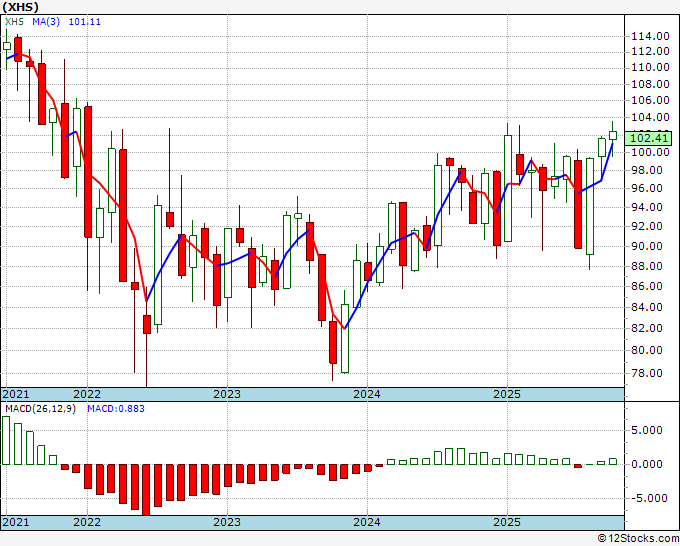Click 2022 on the price chart timeline
Image resolution: width=680 pixels, height=546 pixels.
(x=87, y=394)
